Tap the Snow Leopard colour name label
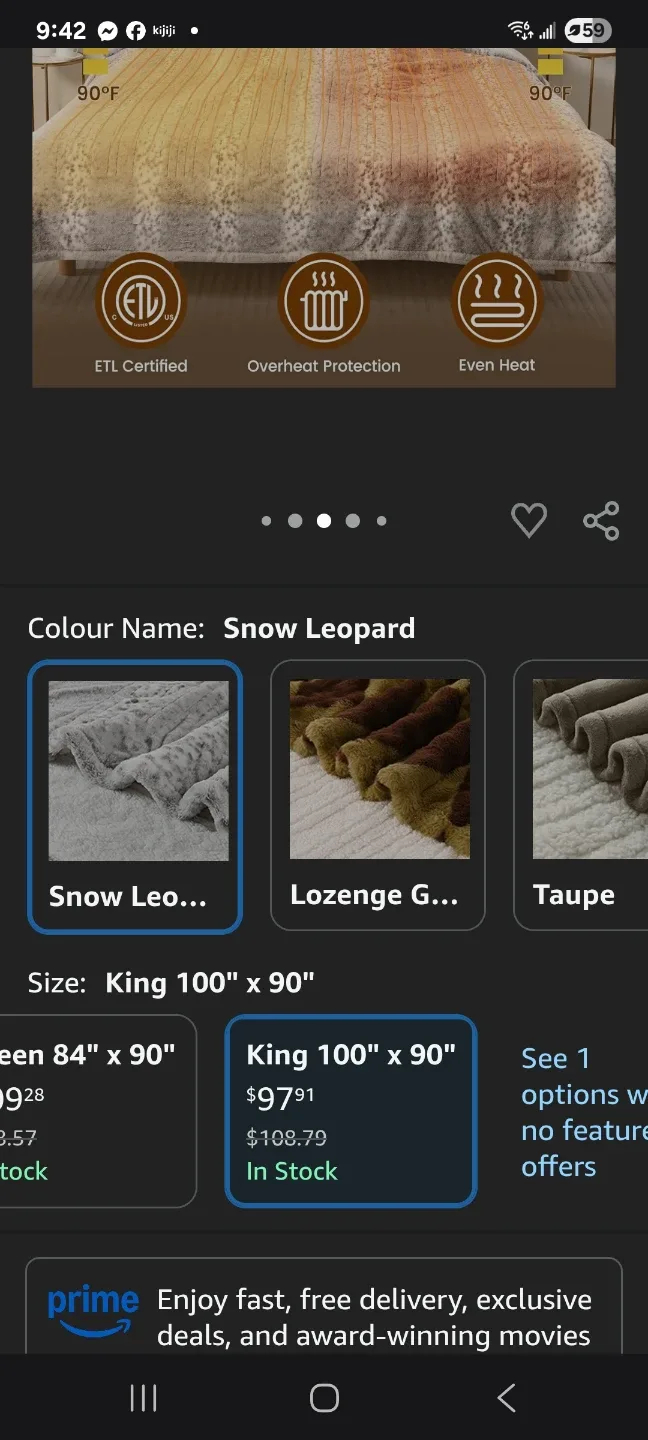 tap(319, 628)
